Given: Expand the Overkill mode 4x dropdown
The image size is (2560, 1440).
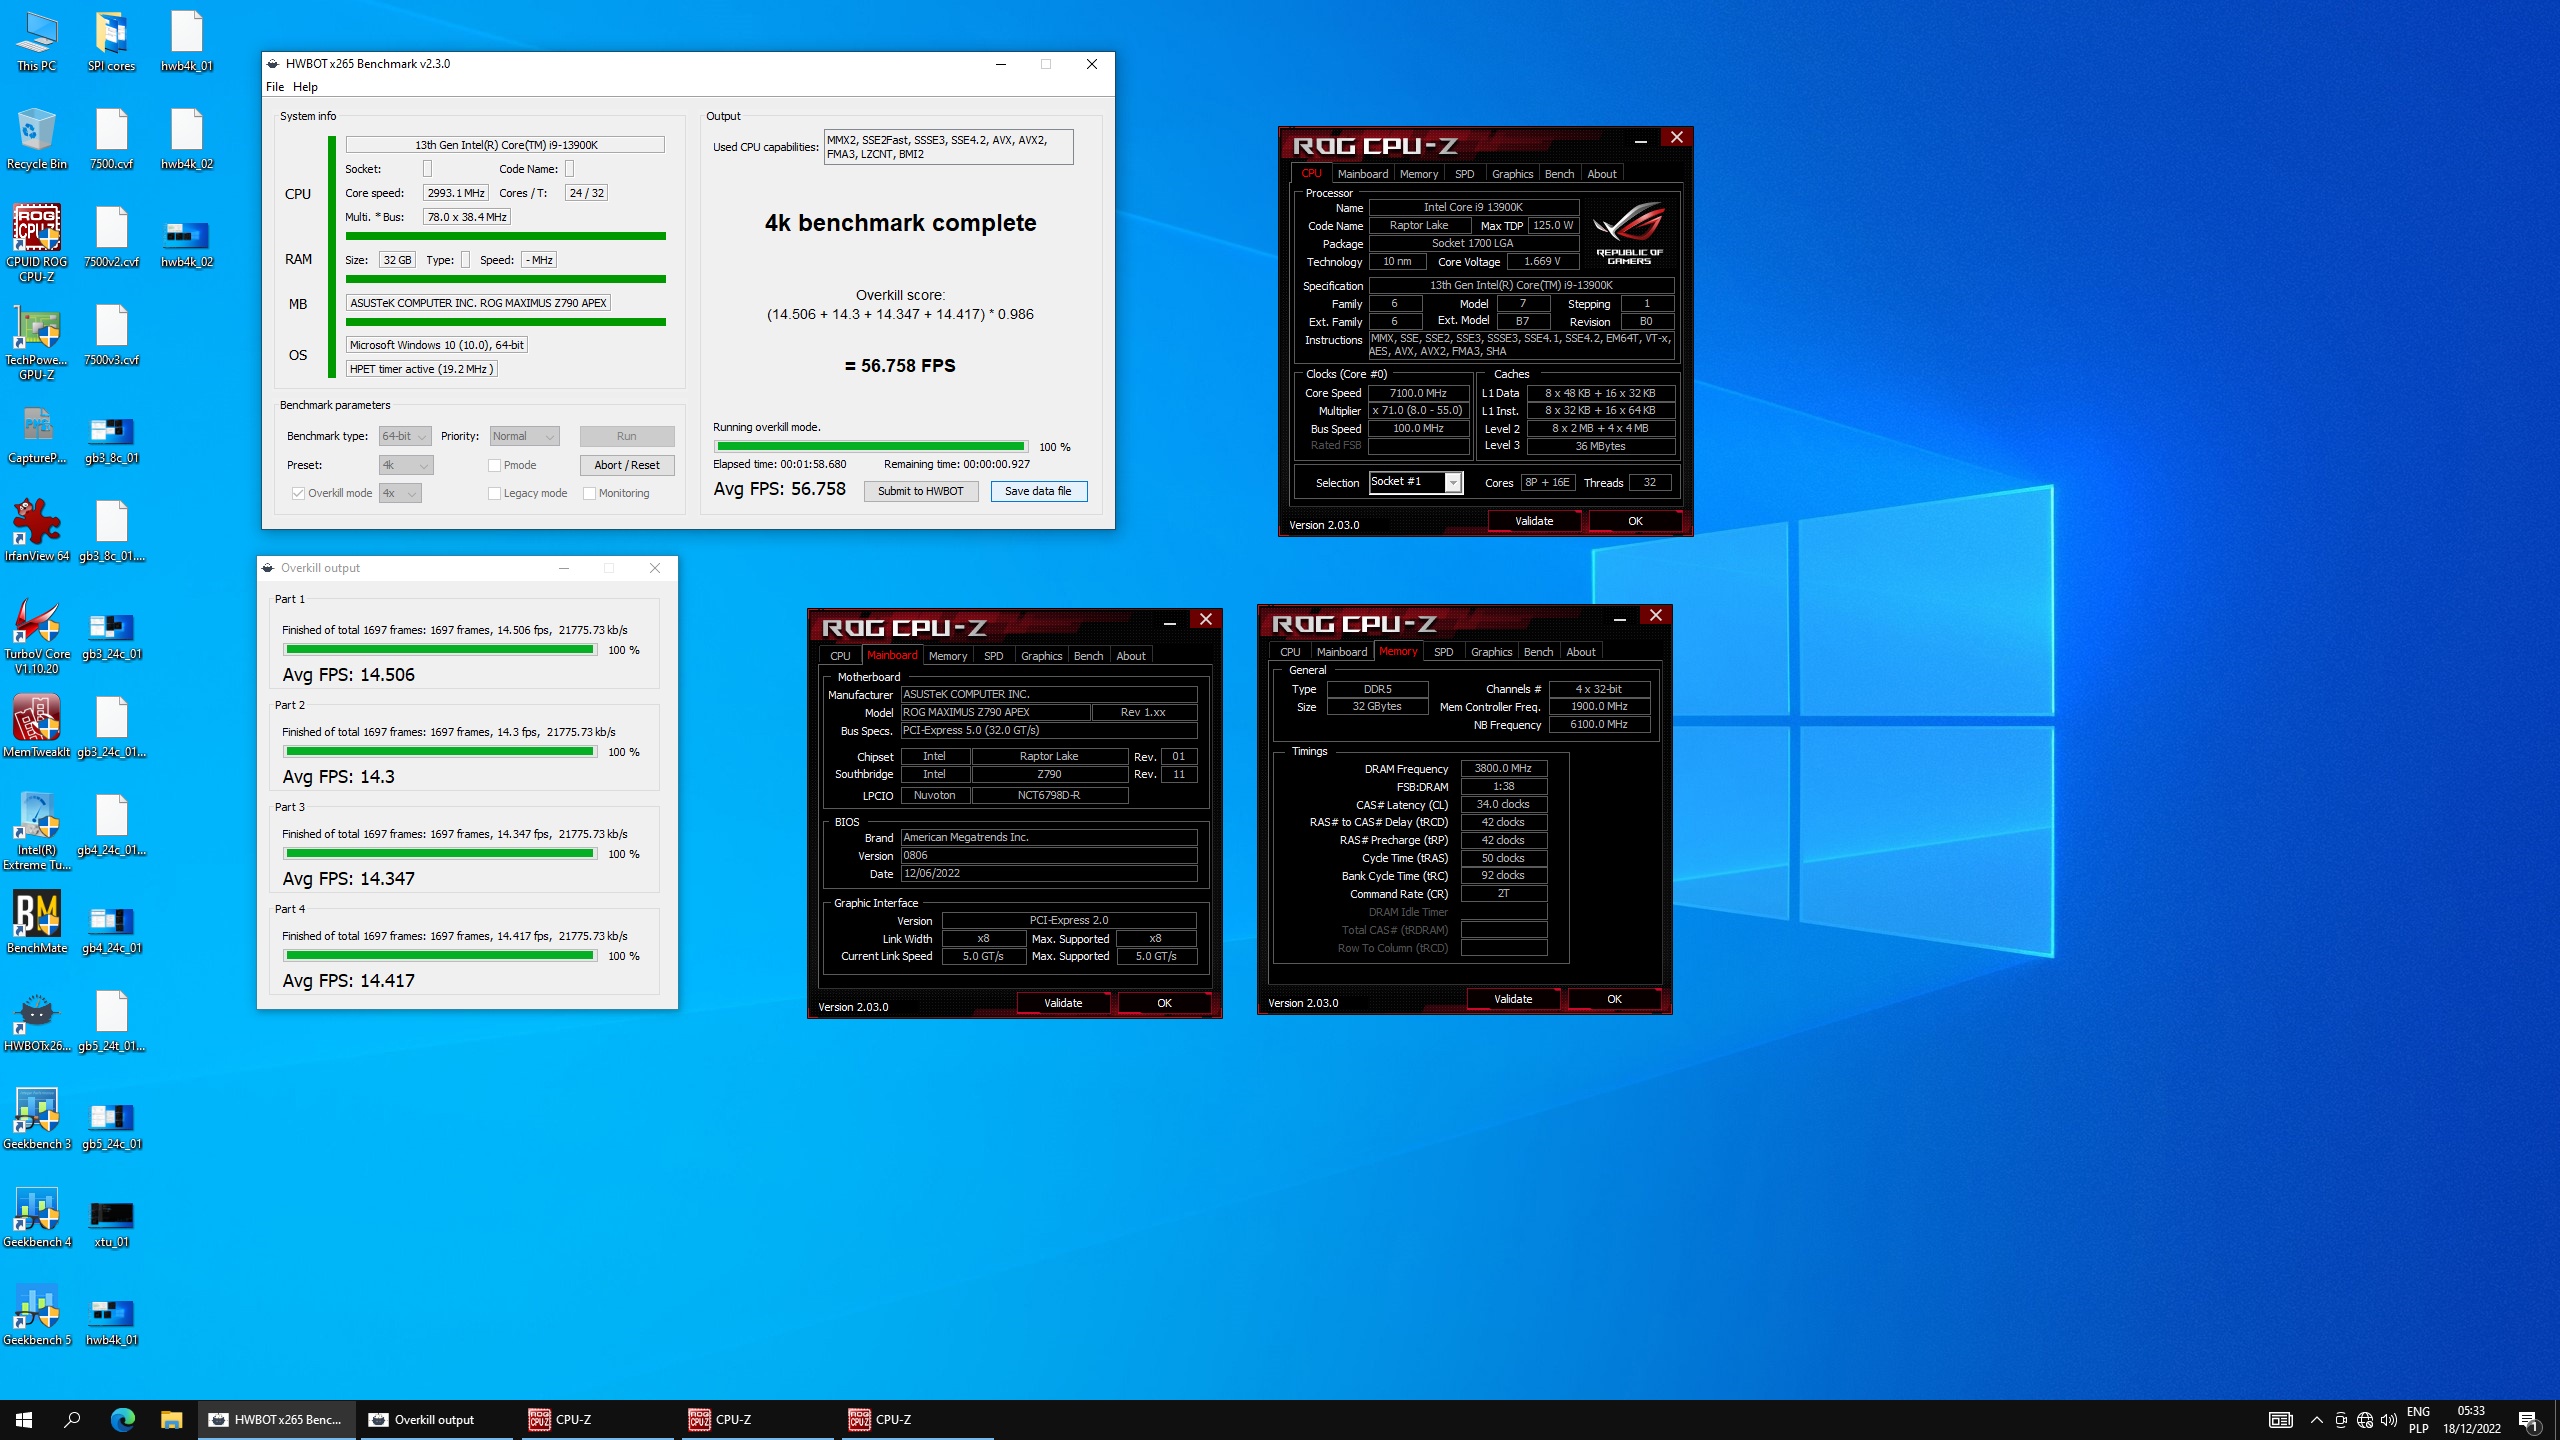Looking at the screenshot, I should (400, 493).
